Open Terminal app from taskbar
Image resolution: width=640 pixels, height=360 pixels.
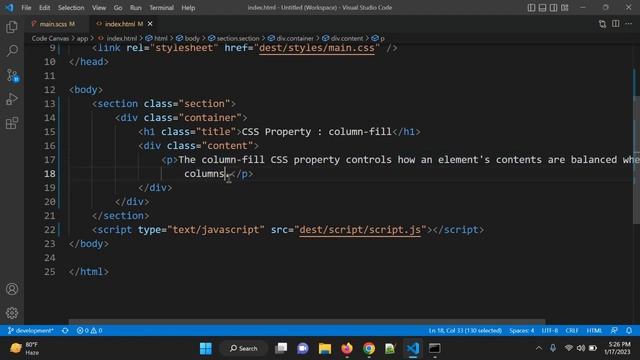(x=435, y=348)
